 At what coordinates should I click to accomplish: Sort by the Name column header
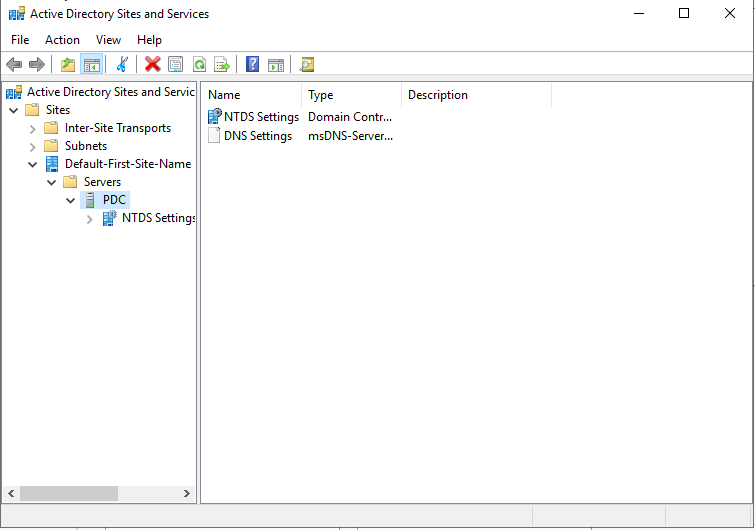tap(252, 95)
